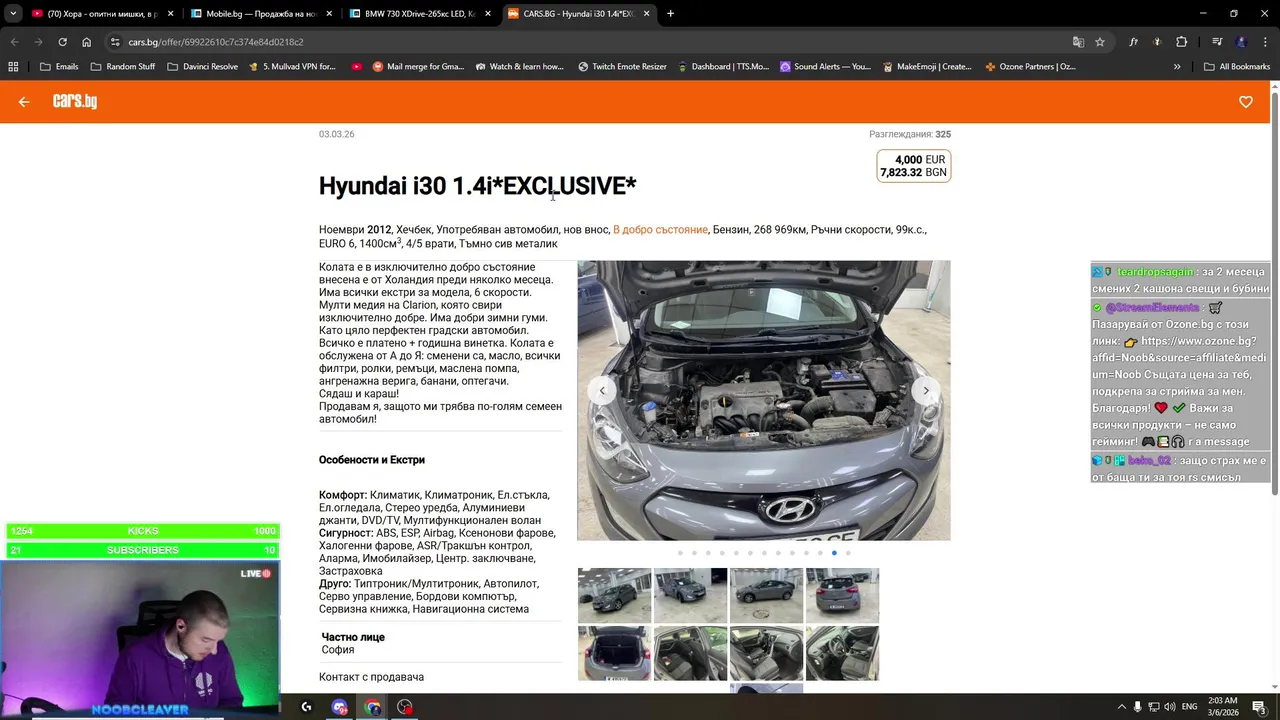Select the rear view car thumbnail
Screen dimensions: 1280x720
842,595
